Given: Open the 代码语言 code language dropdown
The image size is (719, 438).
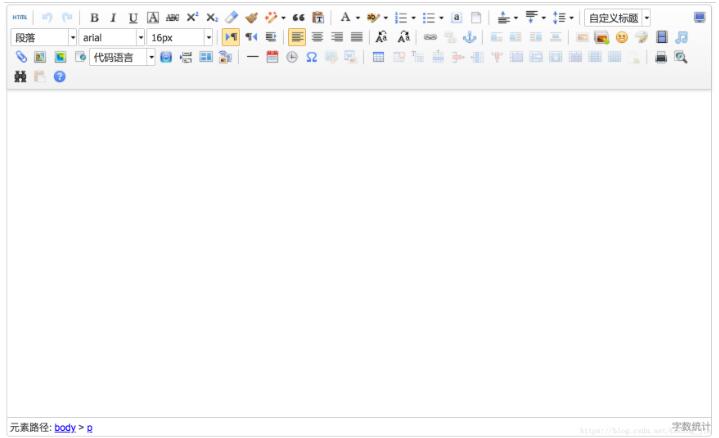Looking at the screenshot, I should 122,57.
